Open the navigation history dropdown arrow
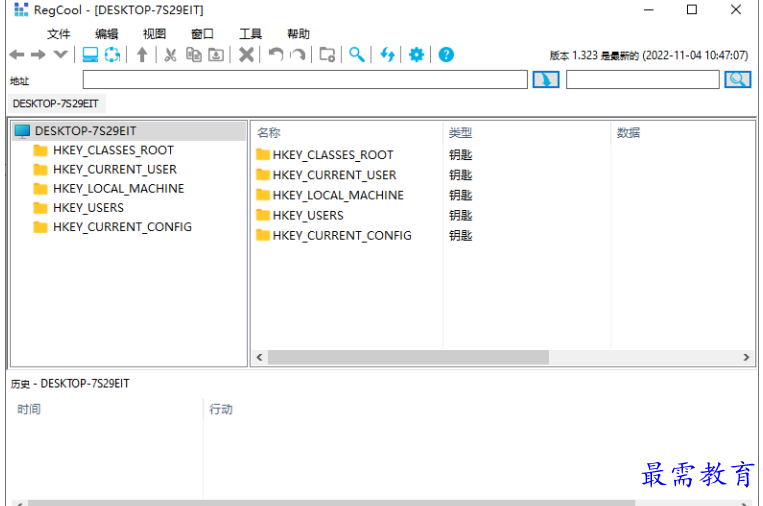 [x=60, y=54]
